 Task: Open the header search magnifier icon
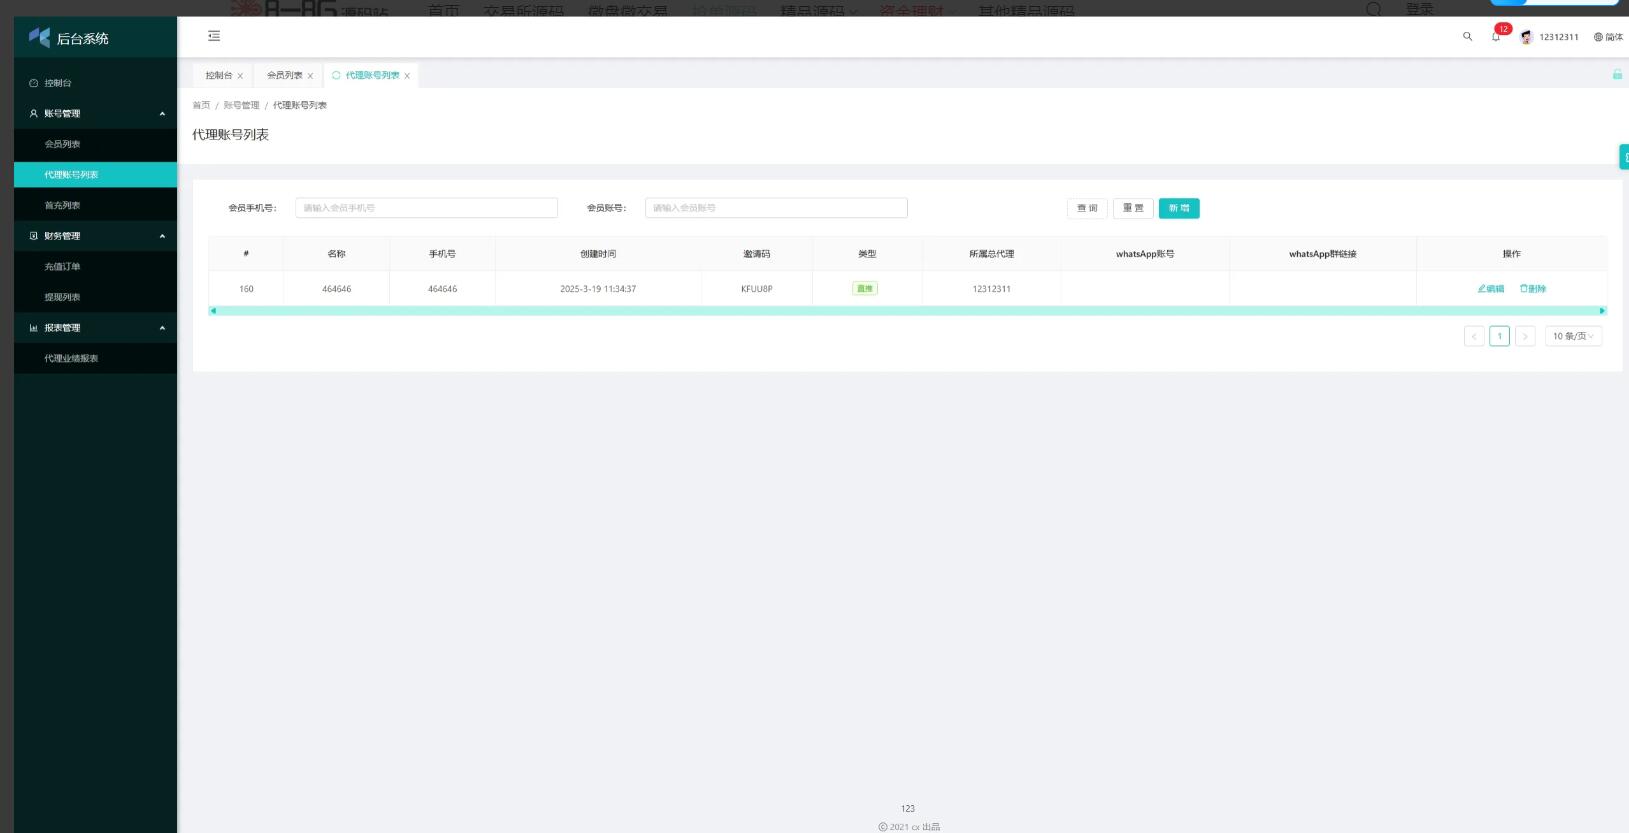tap(1467, 37)
